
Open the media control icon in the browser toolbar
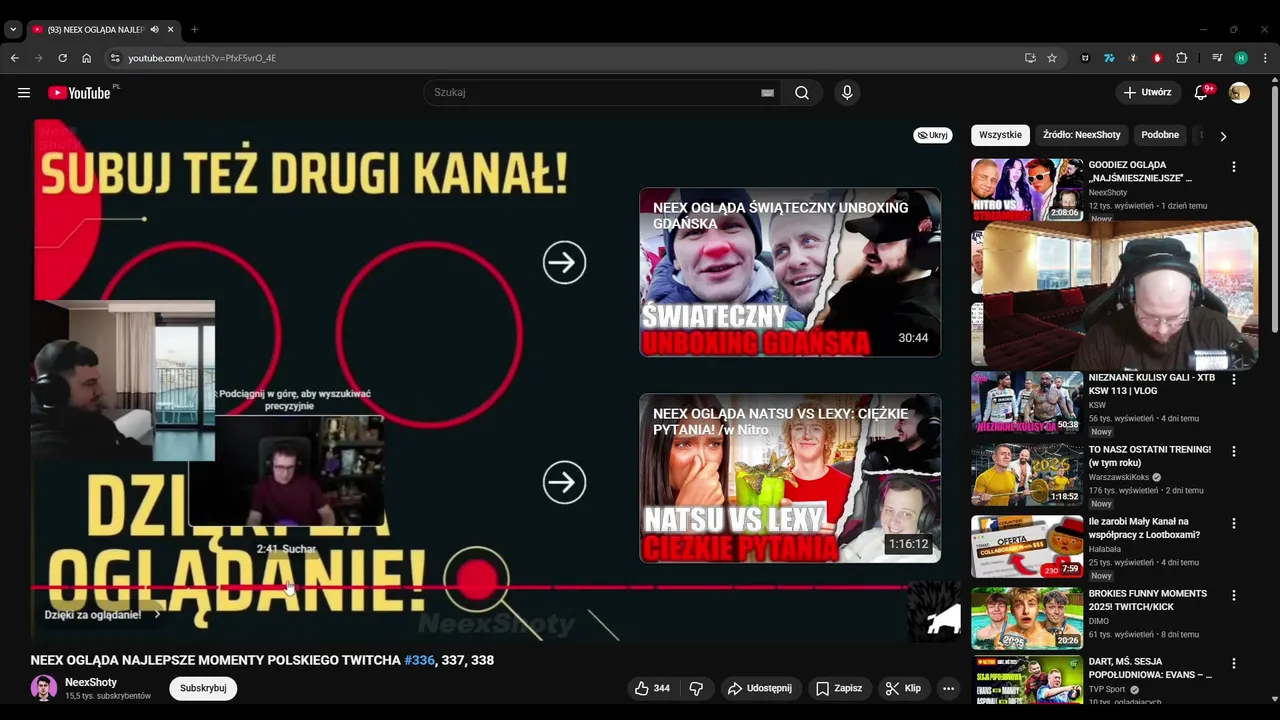pyautogui.click(x=1217, y=58)
